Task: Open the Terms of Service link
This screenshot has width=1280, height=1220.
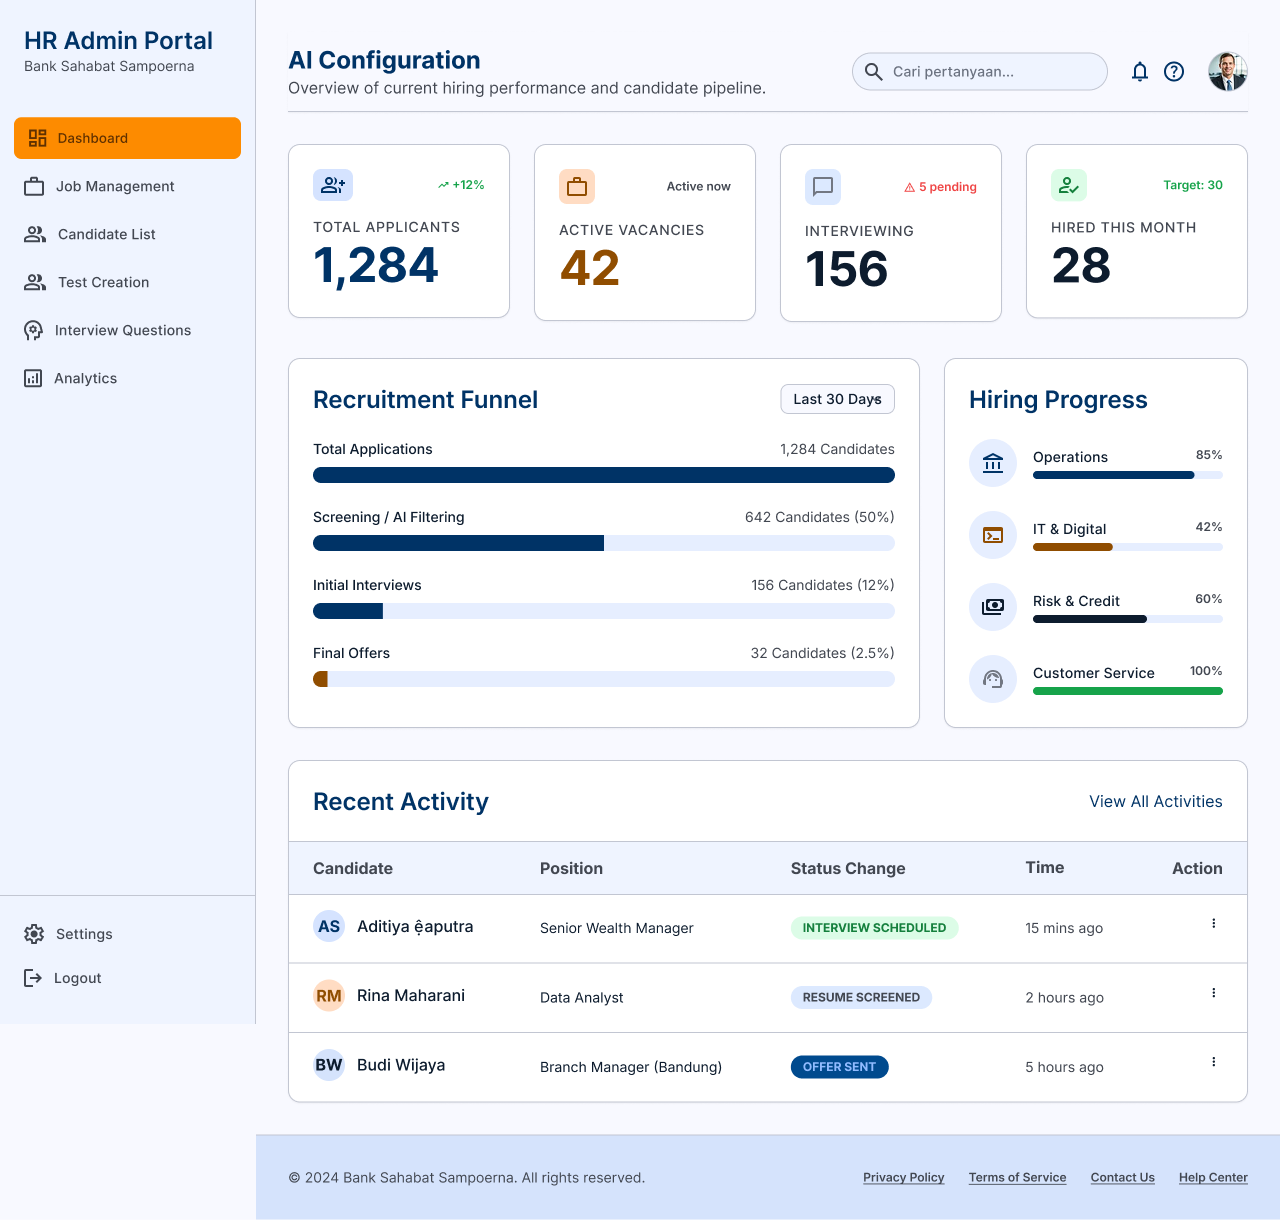Action: point(1017,1178)
